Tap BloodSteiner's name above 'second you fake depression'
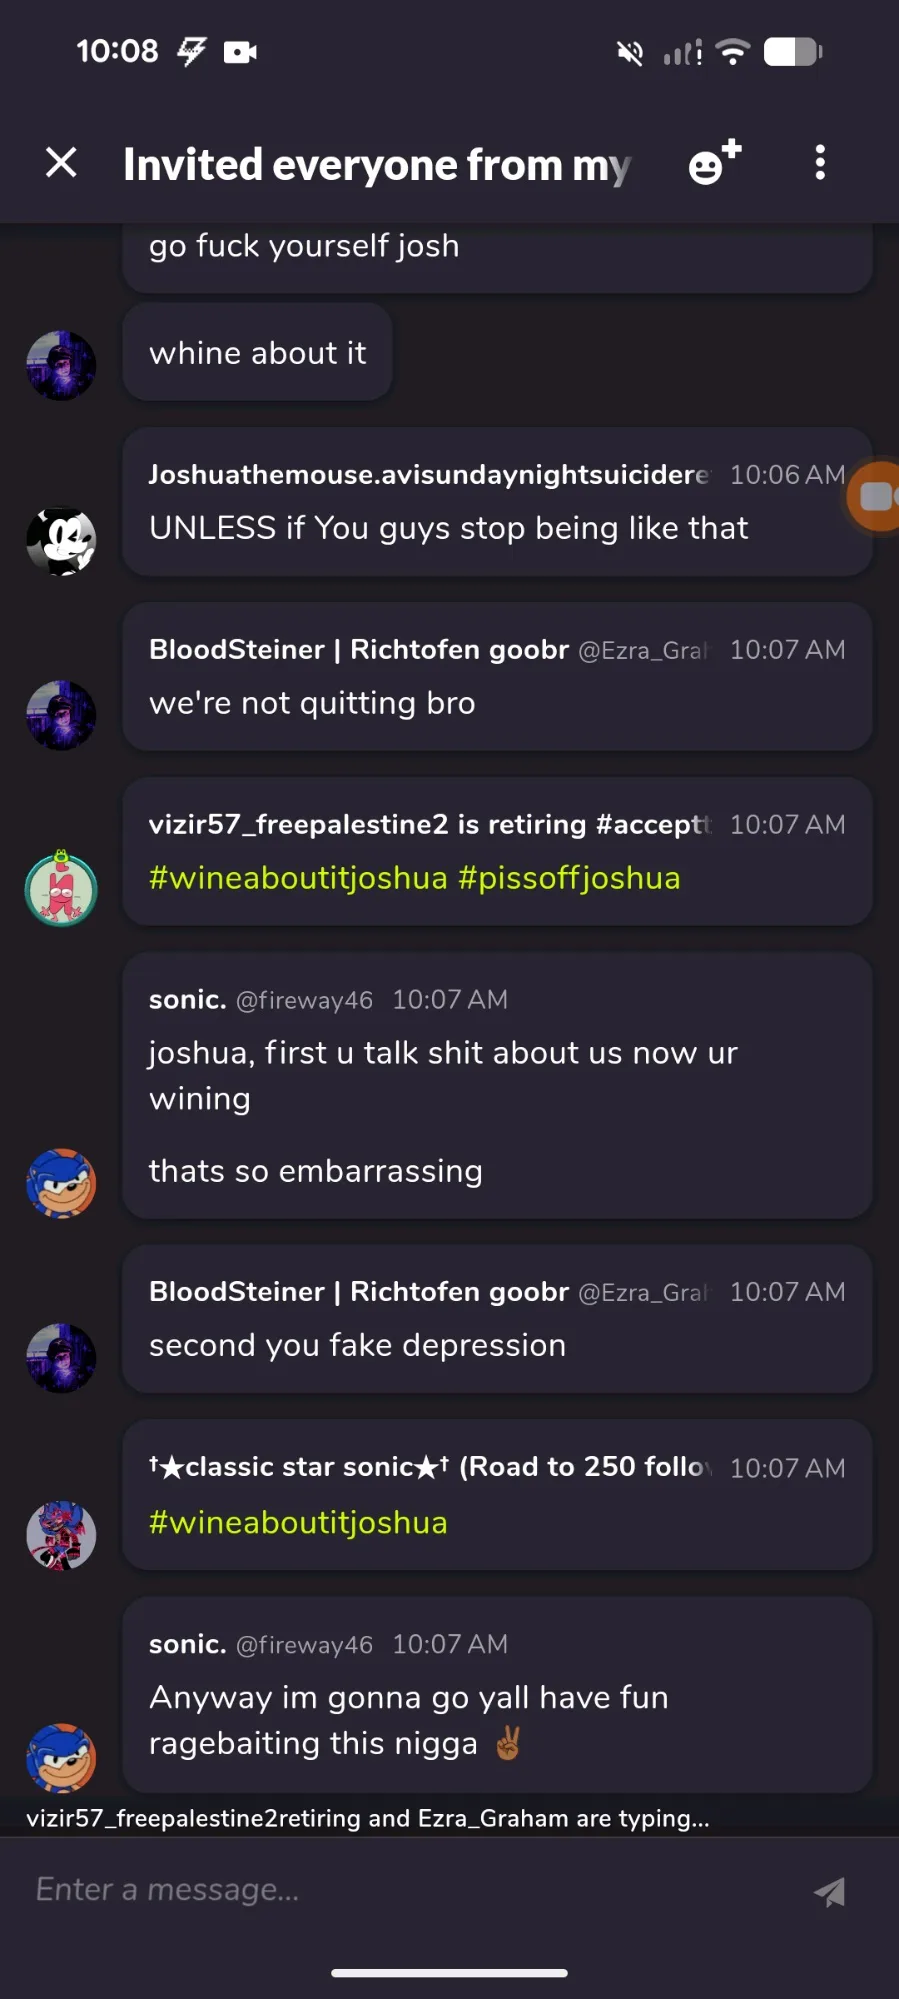This screenshot has width=899, height=1999. point(358,1292)
